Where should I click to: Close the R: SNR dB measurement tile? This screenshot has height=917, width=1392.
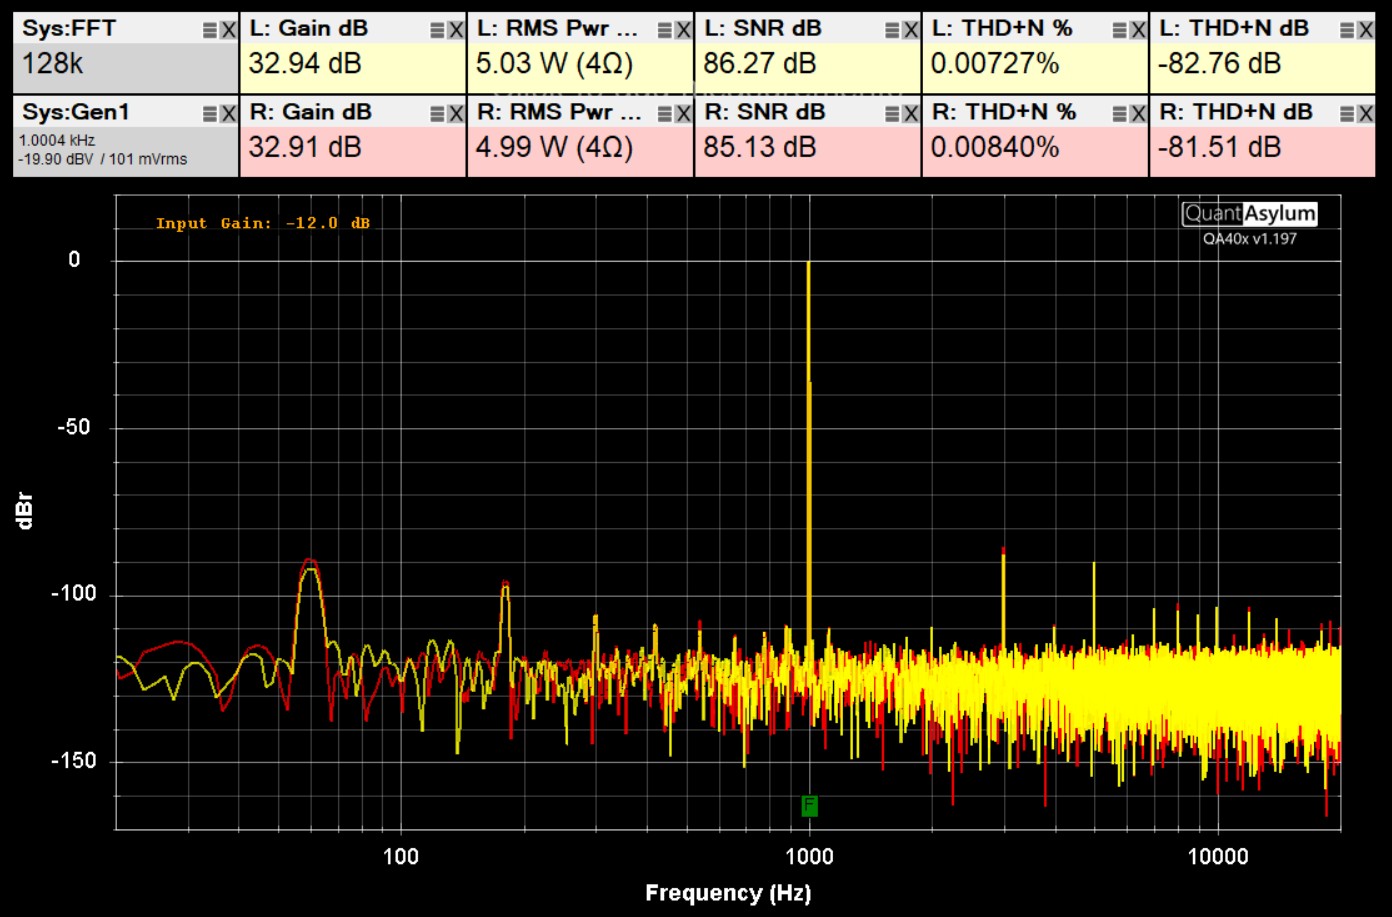pos(910,114)
